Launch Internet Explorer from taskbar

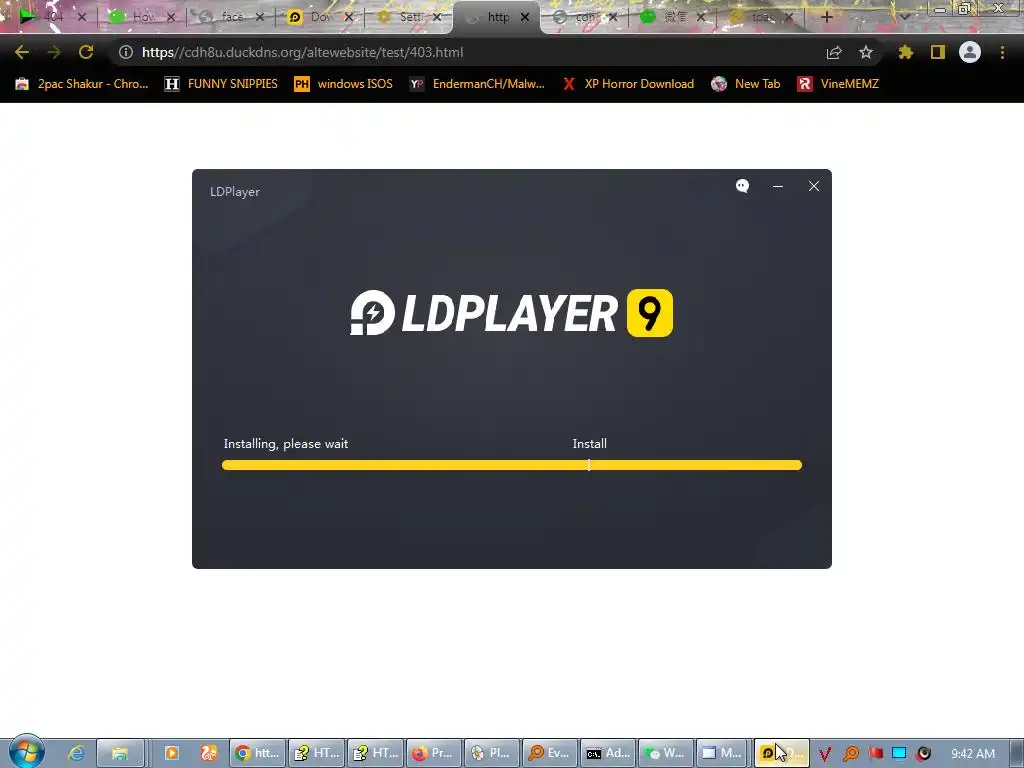pos(76,753)
